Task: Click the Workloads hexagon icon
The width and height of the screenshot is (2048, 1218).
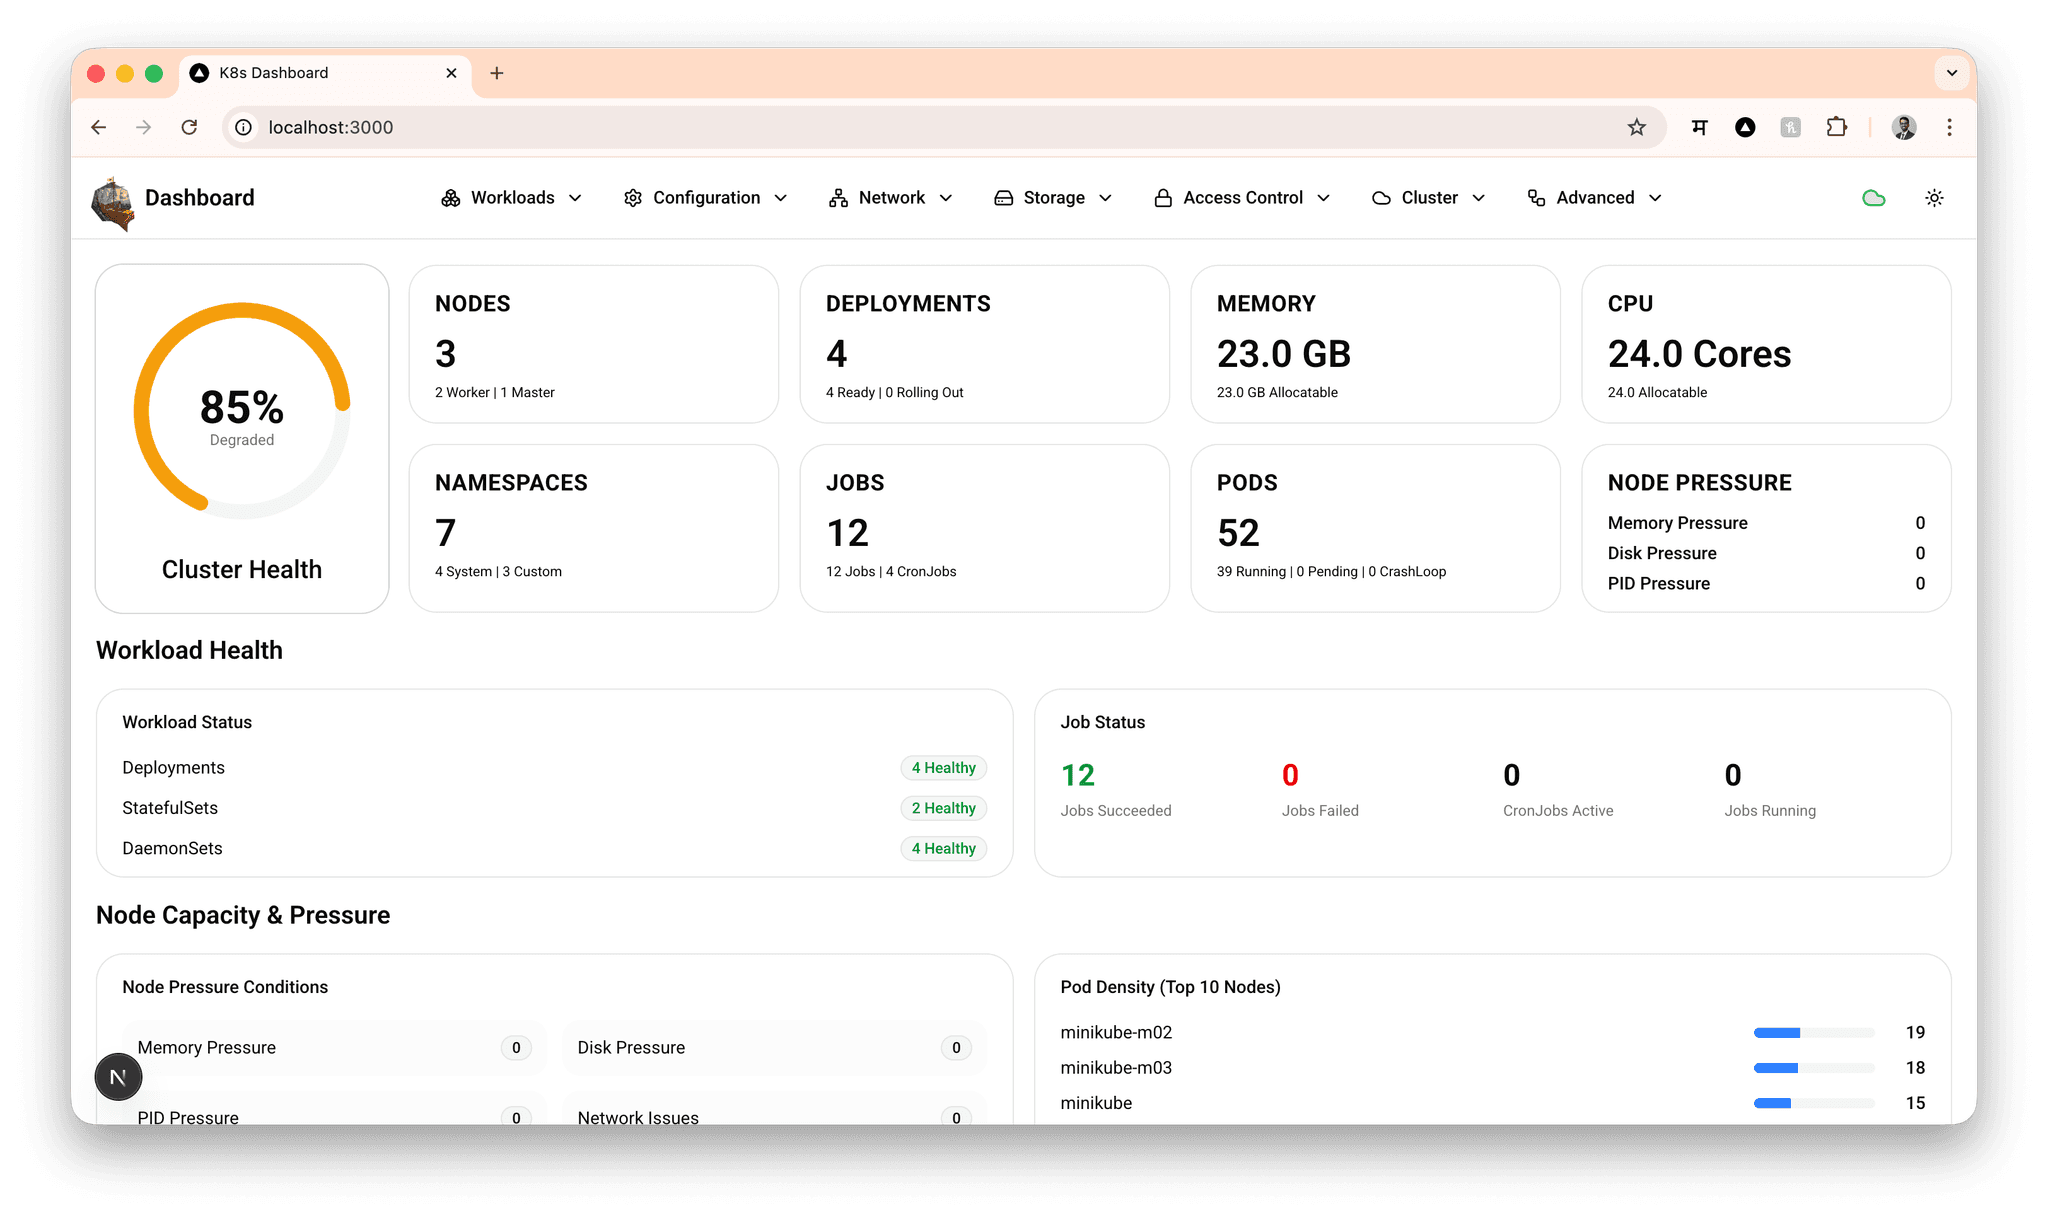Action: (x=451, y=198)
